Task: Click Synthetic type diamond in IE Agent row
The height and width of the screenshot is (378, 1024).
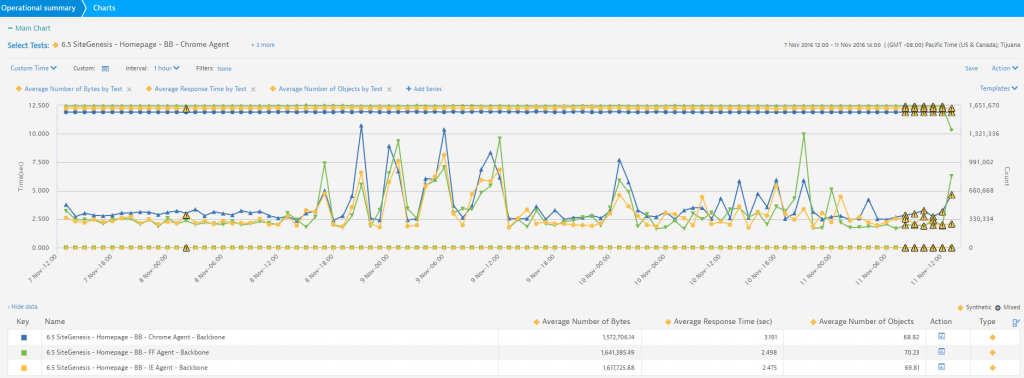Action: 993,368
